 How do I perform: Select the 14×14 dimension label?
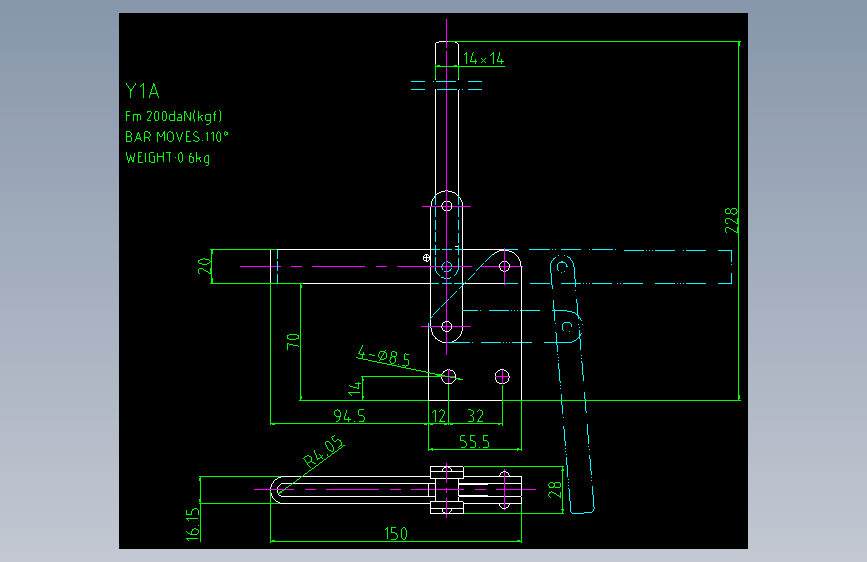pyautogui.click(x=484, y=59)
